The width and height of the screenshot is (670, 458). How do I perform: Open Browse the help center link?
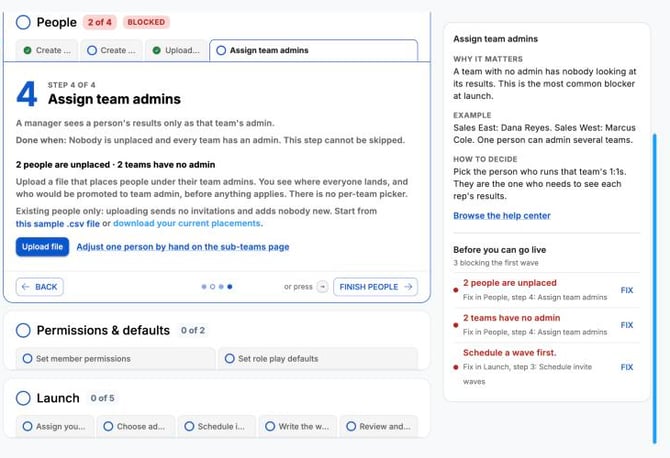point(502,216)
